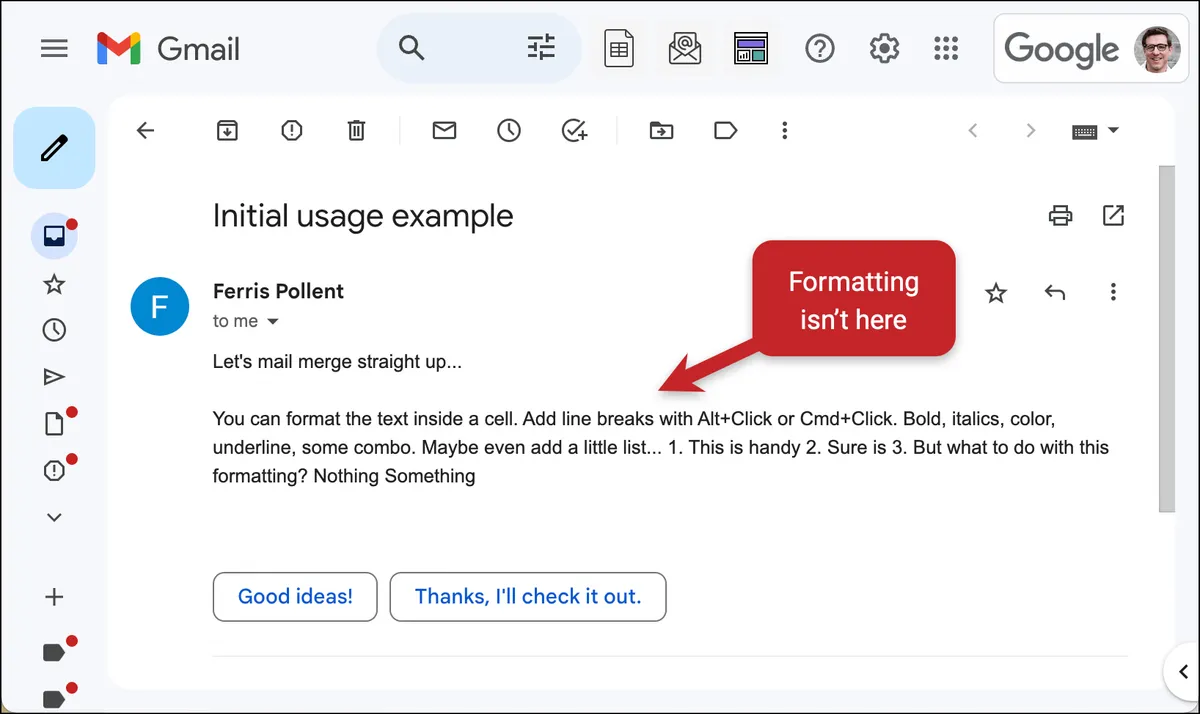The width and height of the screenshot is (1200, 714).
Task: Open email in new window
Action: (x=1113, y=215)
